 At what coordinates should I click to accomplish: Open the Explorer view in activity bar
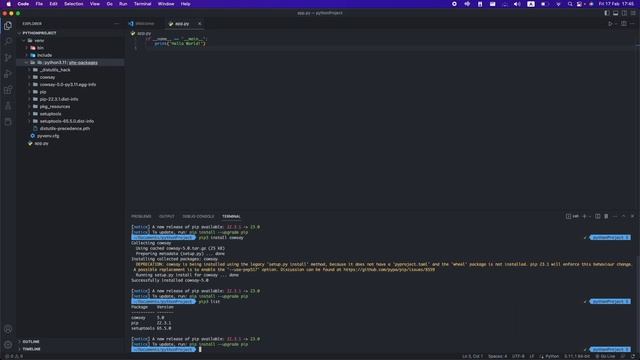point(8,26)
